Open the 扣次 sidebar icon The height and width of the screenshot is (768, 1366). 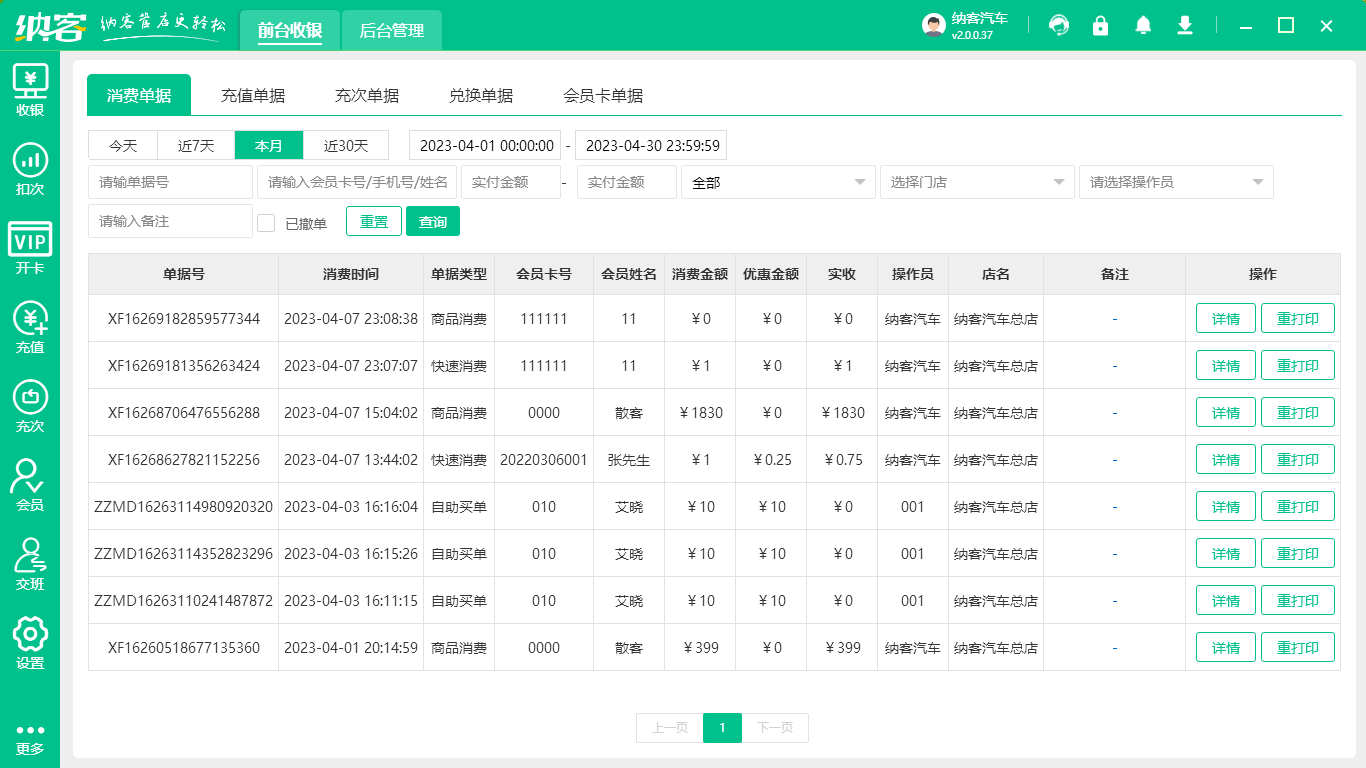coord(30,169)
